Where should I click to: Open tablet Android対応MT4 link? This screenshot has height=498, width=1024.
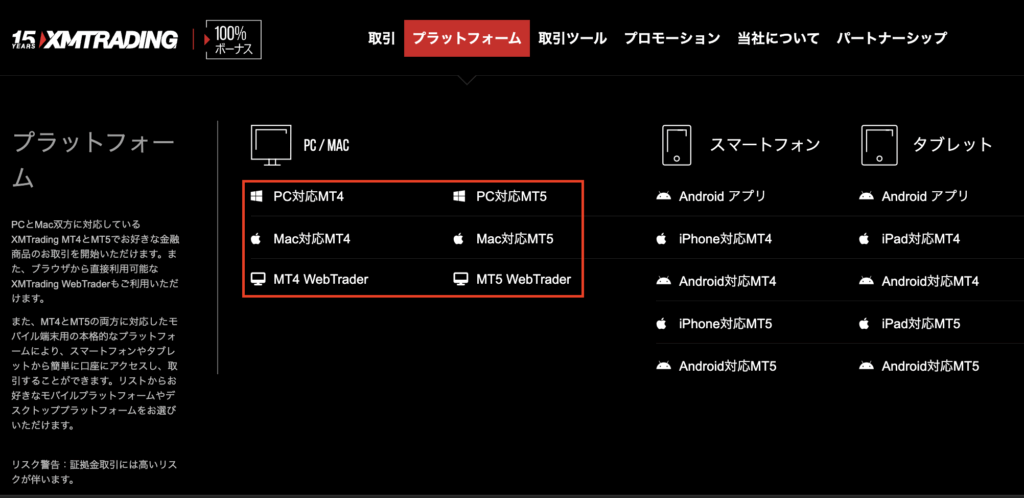coord(931,281)
